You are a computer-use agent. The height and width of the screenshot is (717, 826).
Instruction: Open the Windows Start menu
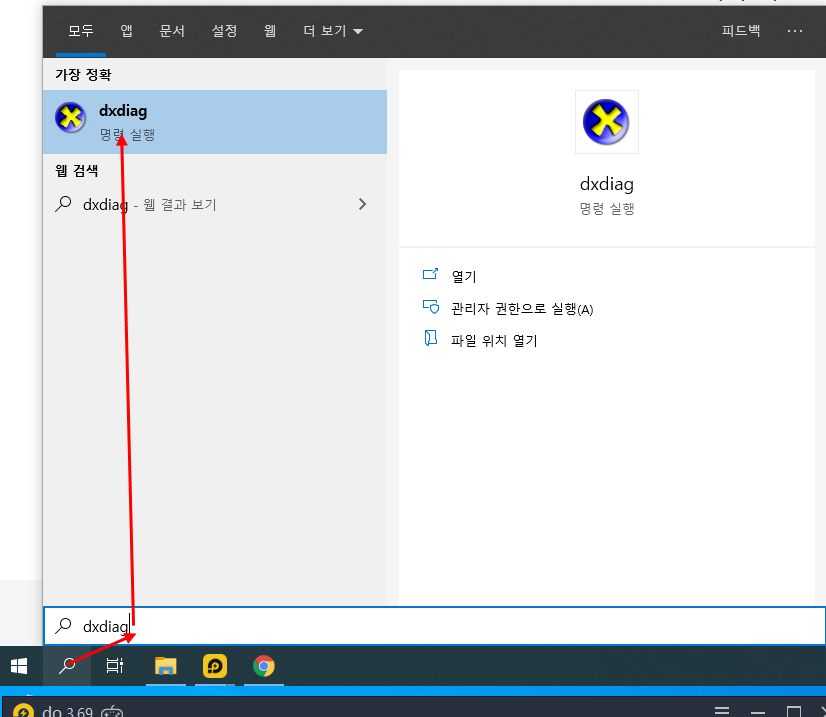click(x=19, y=666)
